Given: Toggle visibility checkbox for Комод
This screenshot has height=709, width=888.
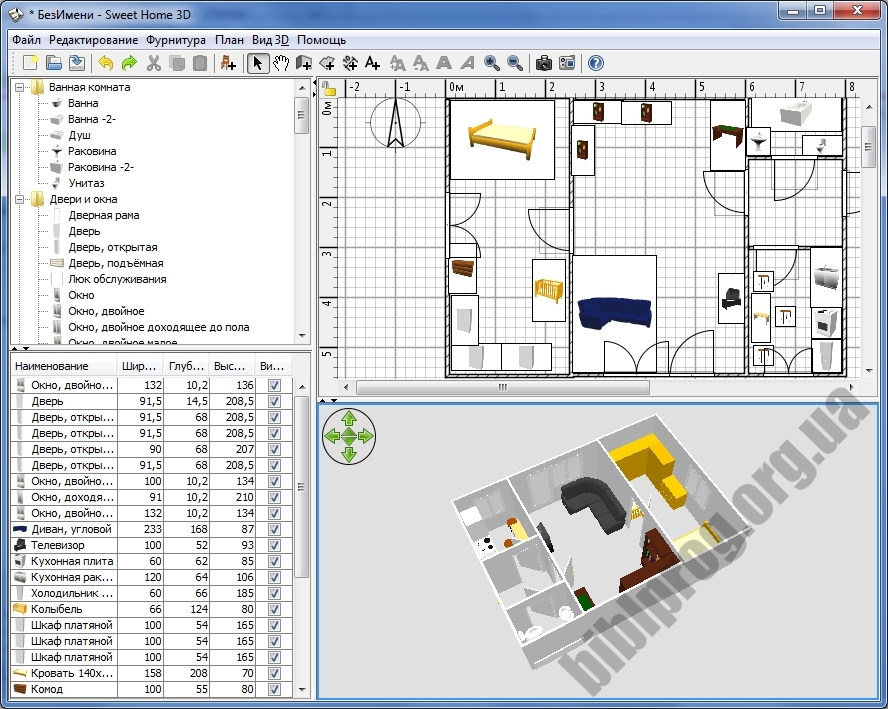Looking at the screenshot, I should click(x=274, y=689).
